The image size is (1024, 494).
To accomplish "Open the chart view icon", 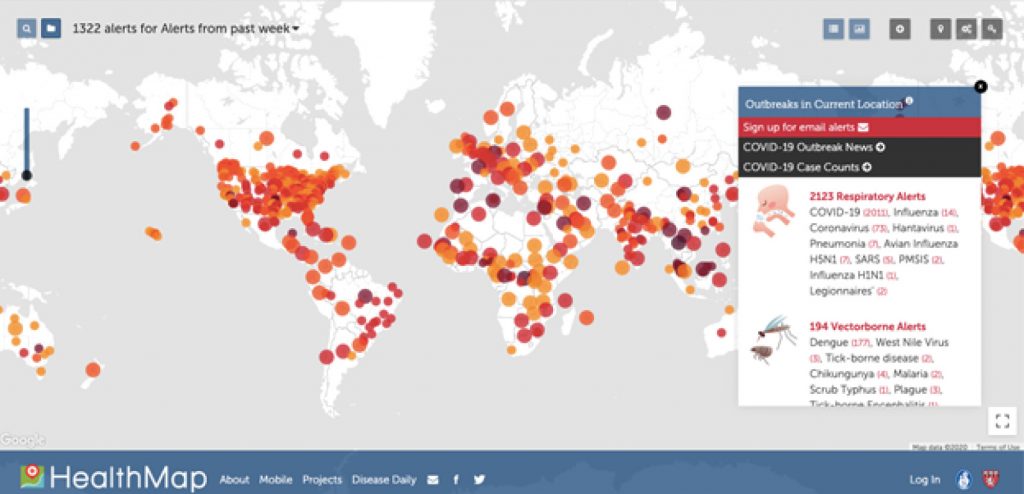I will [x=859, y=29].
